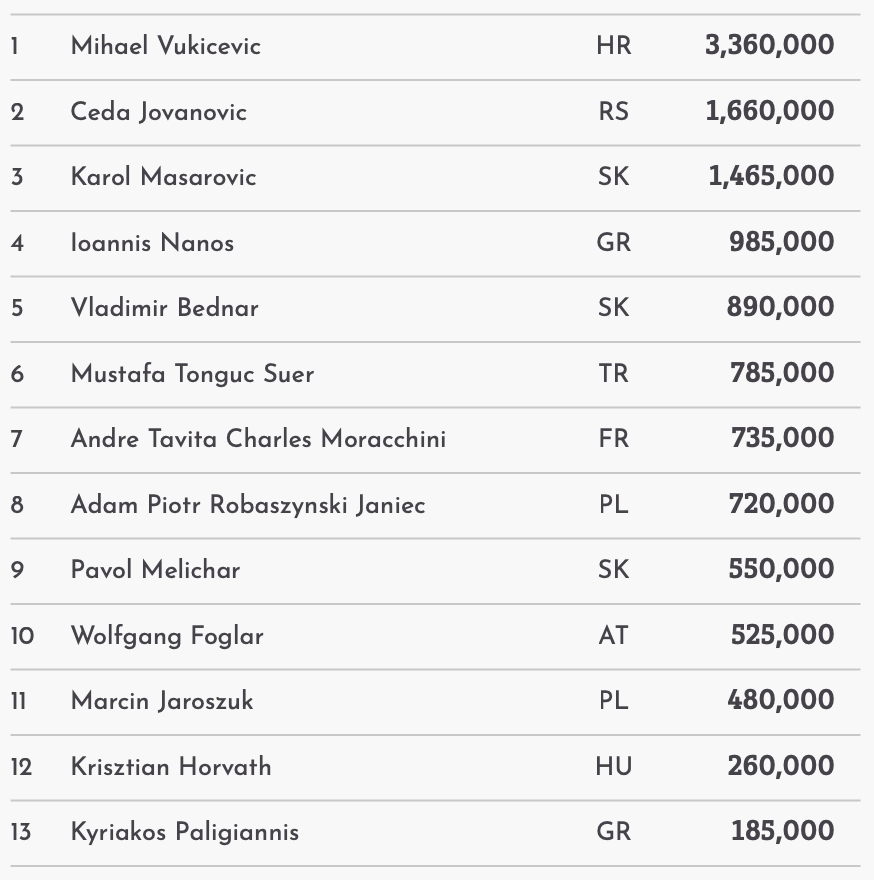The width and height of the screenshot is (874, 880).
Task: Click player name Mihael Vukicevic
Action: tap(165, 46)
